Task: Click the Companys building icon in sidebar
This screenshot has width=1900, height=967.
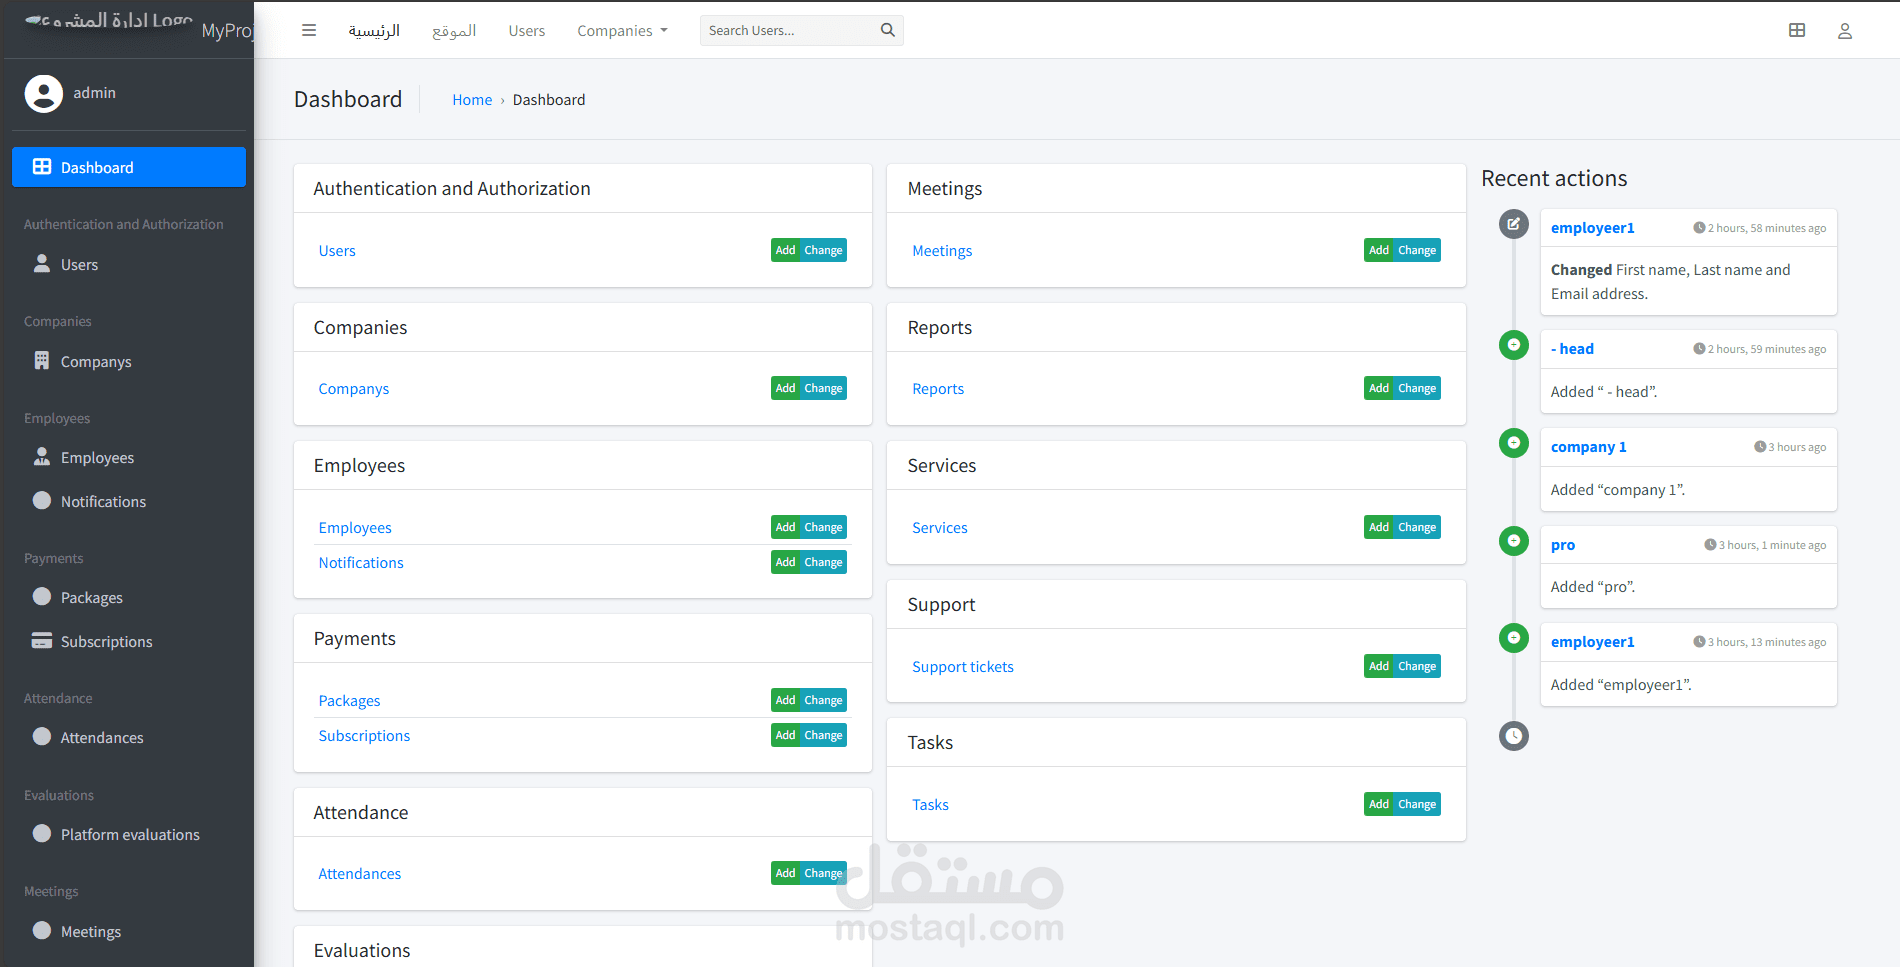Action: (x=42, y=361)
